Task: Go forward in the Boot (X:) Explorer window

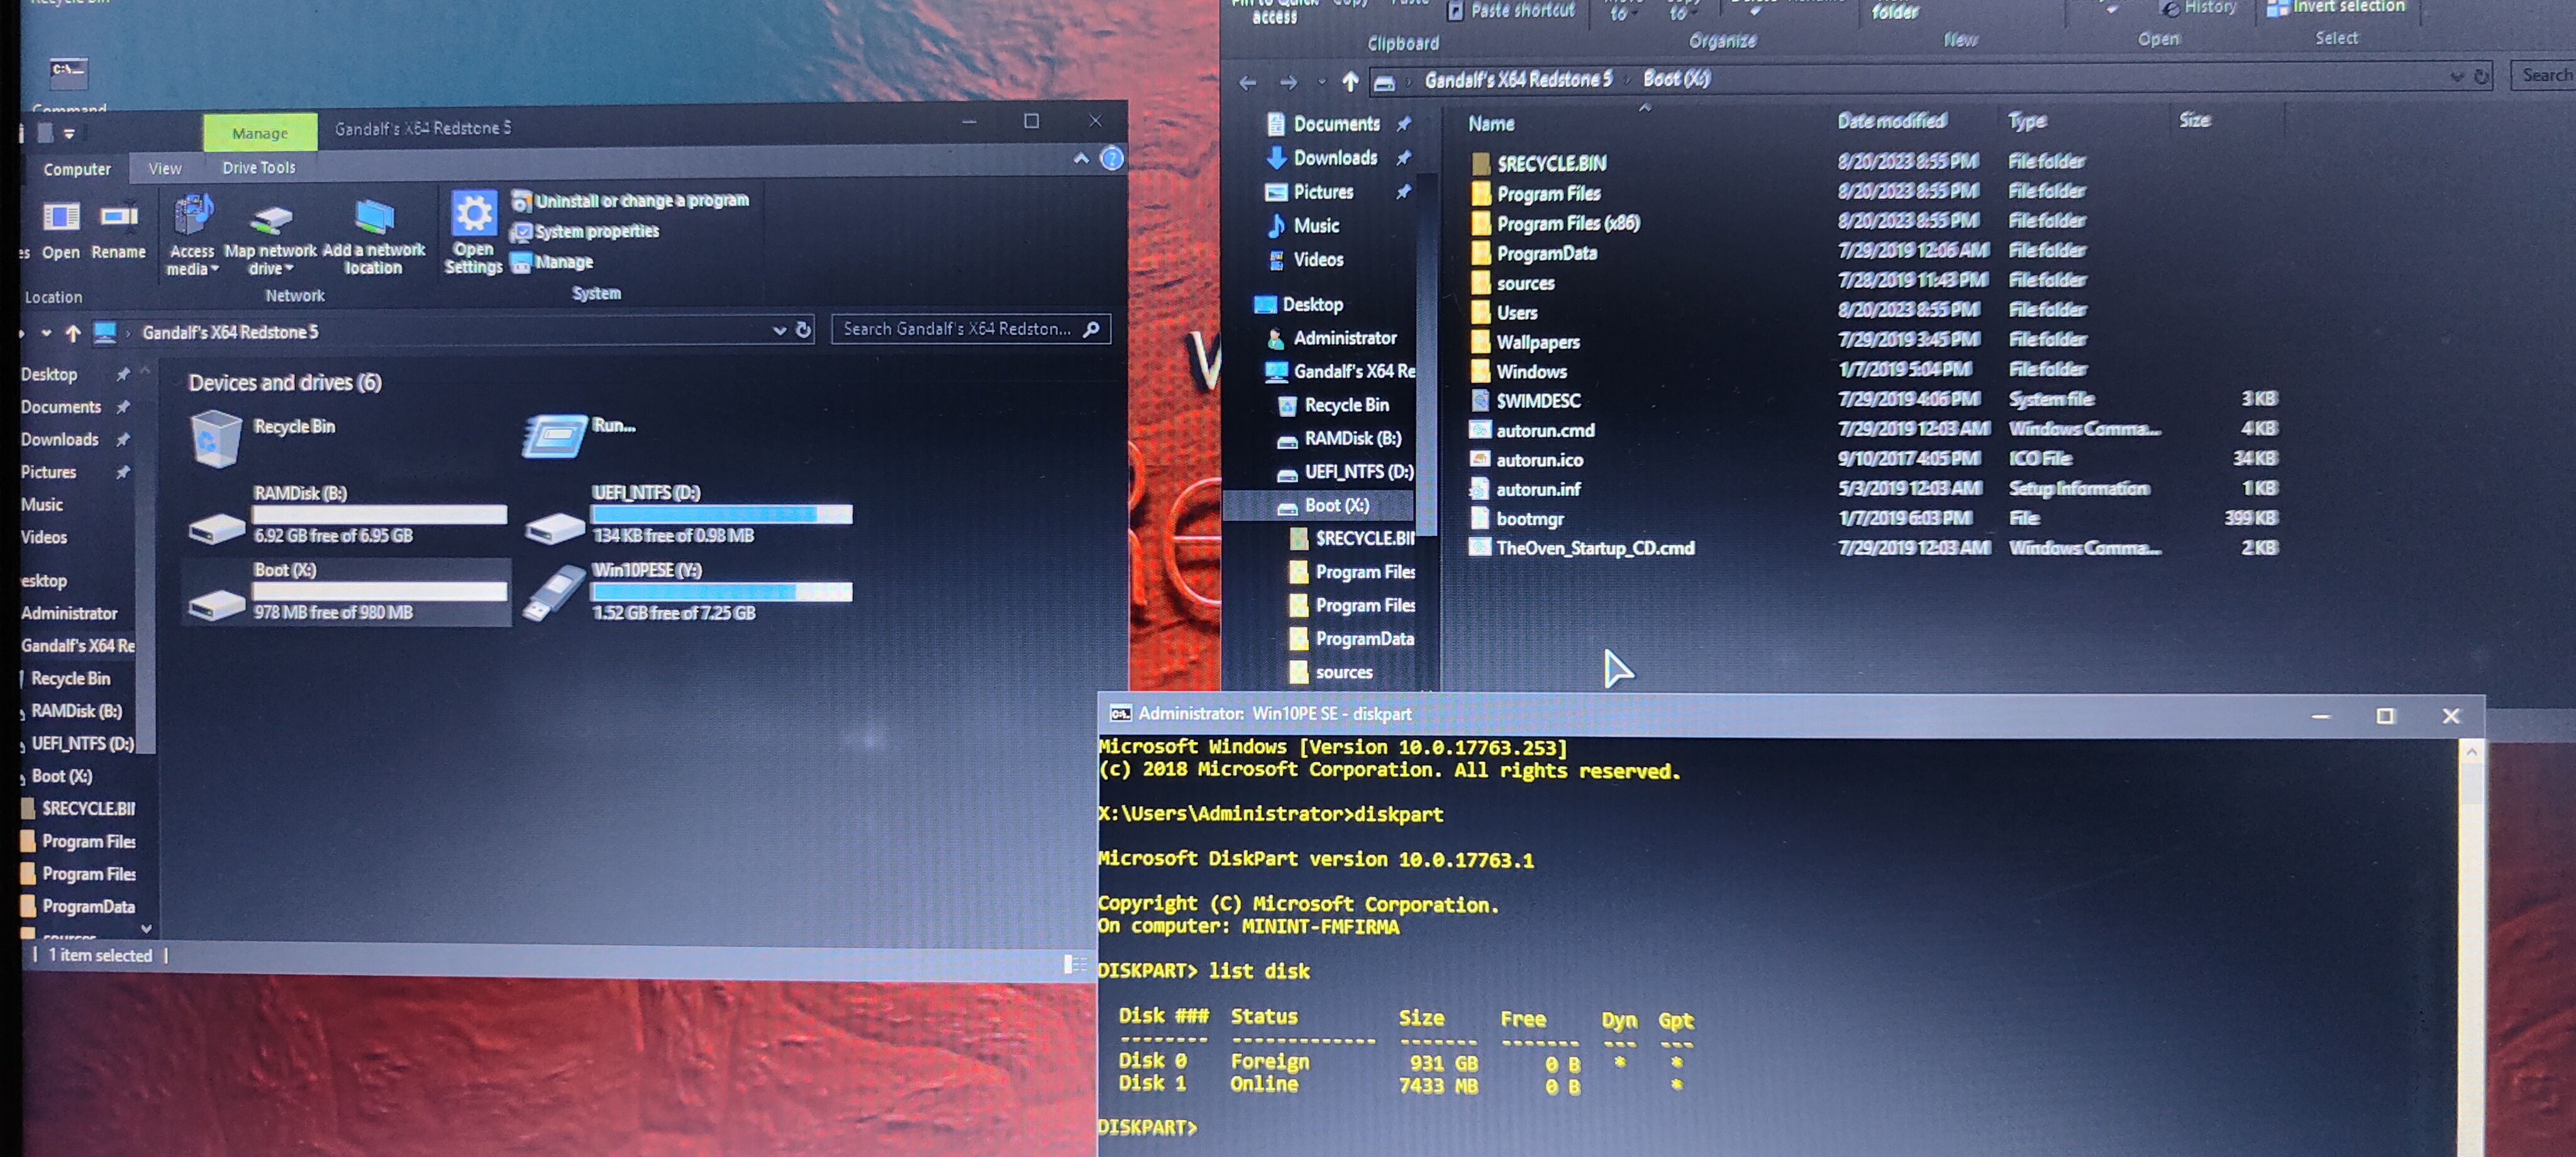Action: click(1288, 82)
